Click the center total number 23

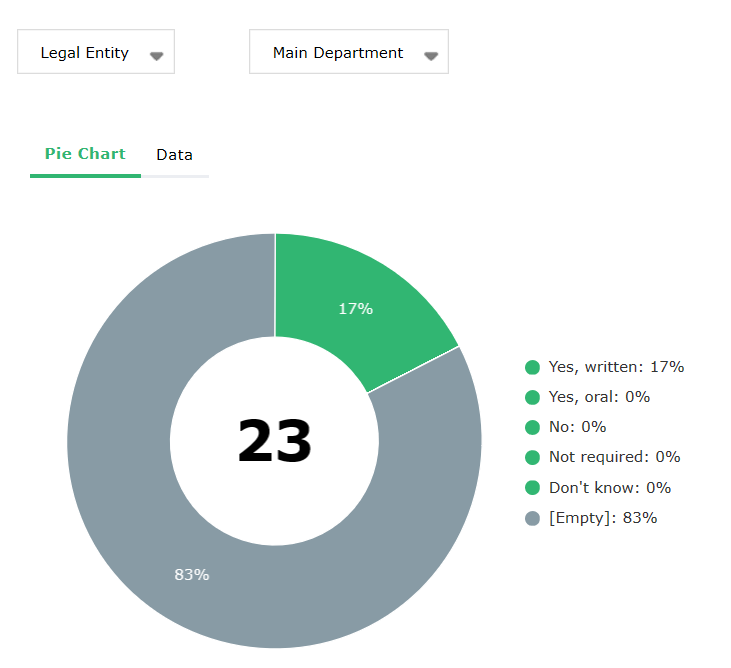(x=274, y=442)
